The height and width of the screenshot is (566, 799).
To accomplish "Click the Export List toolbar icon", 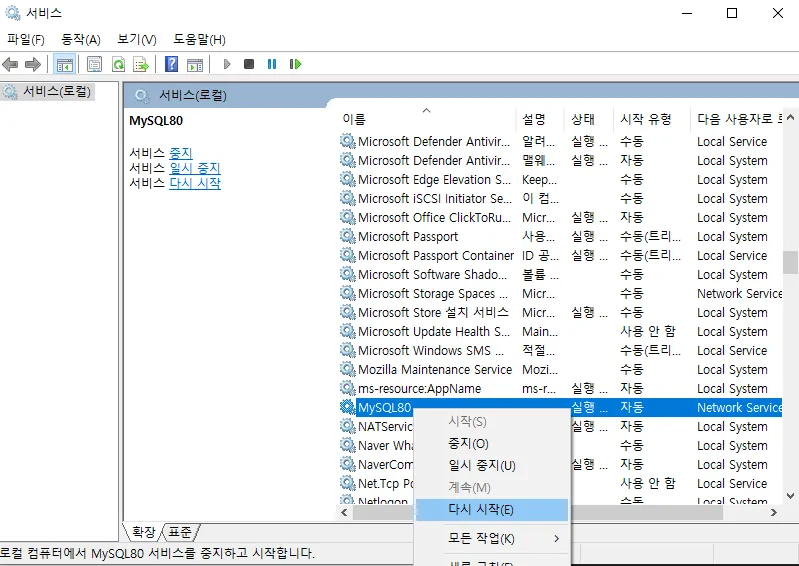I will point(141,64).
